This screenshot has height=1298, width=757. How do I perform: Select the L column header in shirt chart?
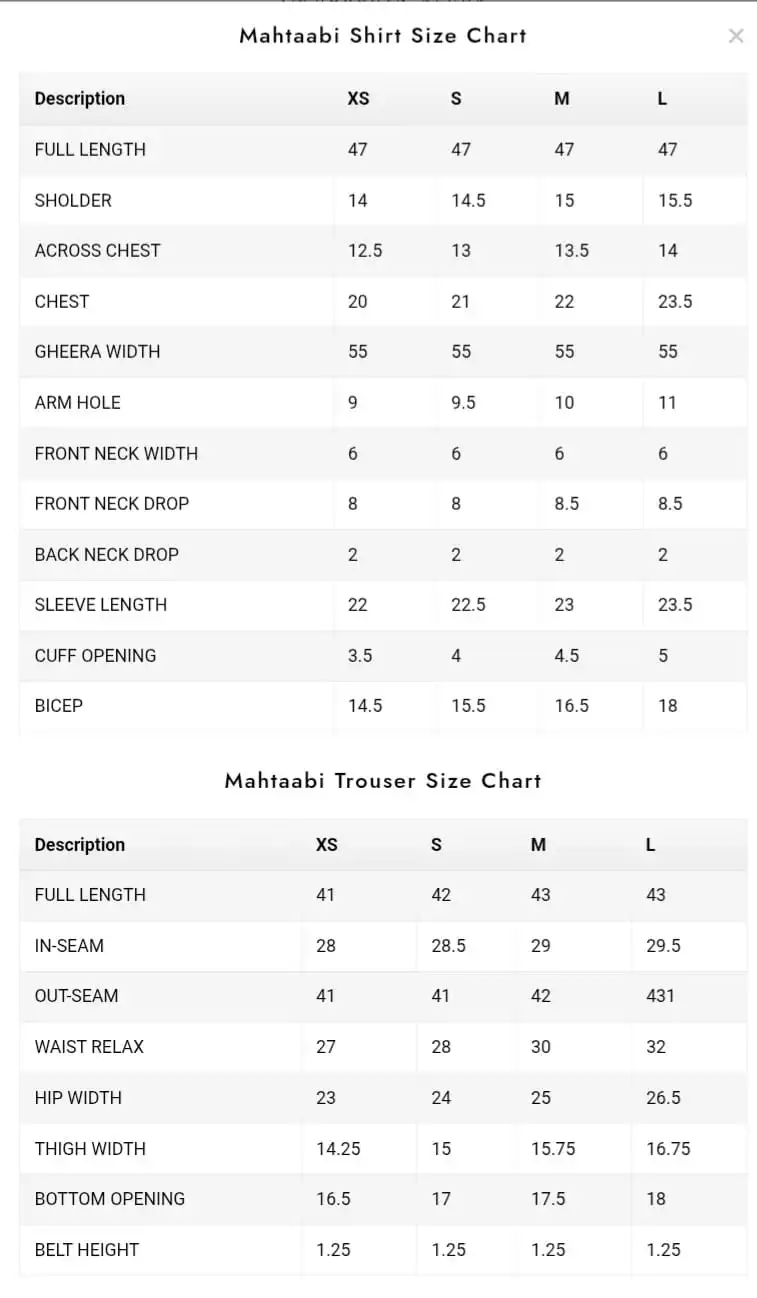pyautogui.click(x=662, y=98)
